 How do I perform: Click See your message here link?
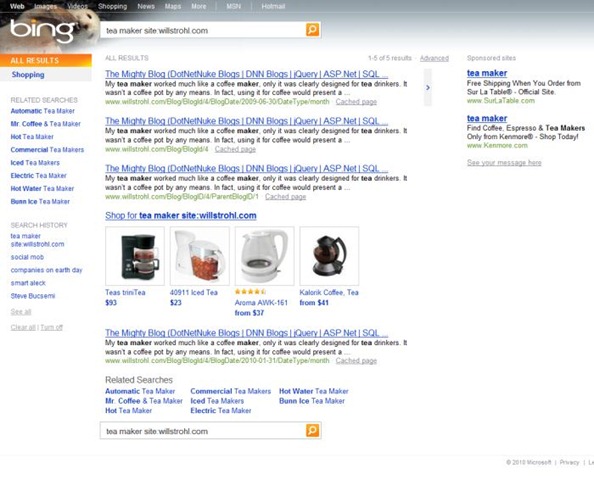[x=504, y=163]
